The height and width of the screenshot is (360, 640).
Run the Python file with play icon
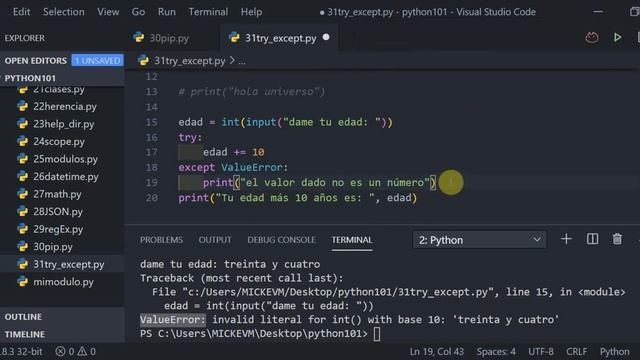pos(617,38)
